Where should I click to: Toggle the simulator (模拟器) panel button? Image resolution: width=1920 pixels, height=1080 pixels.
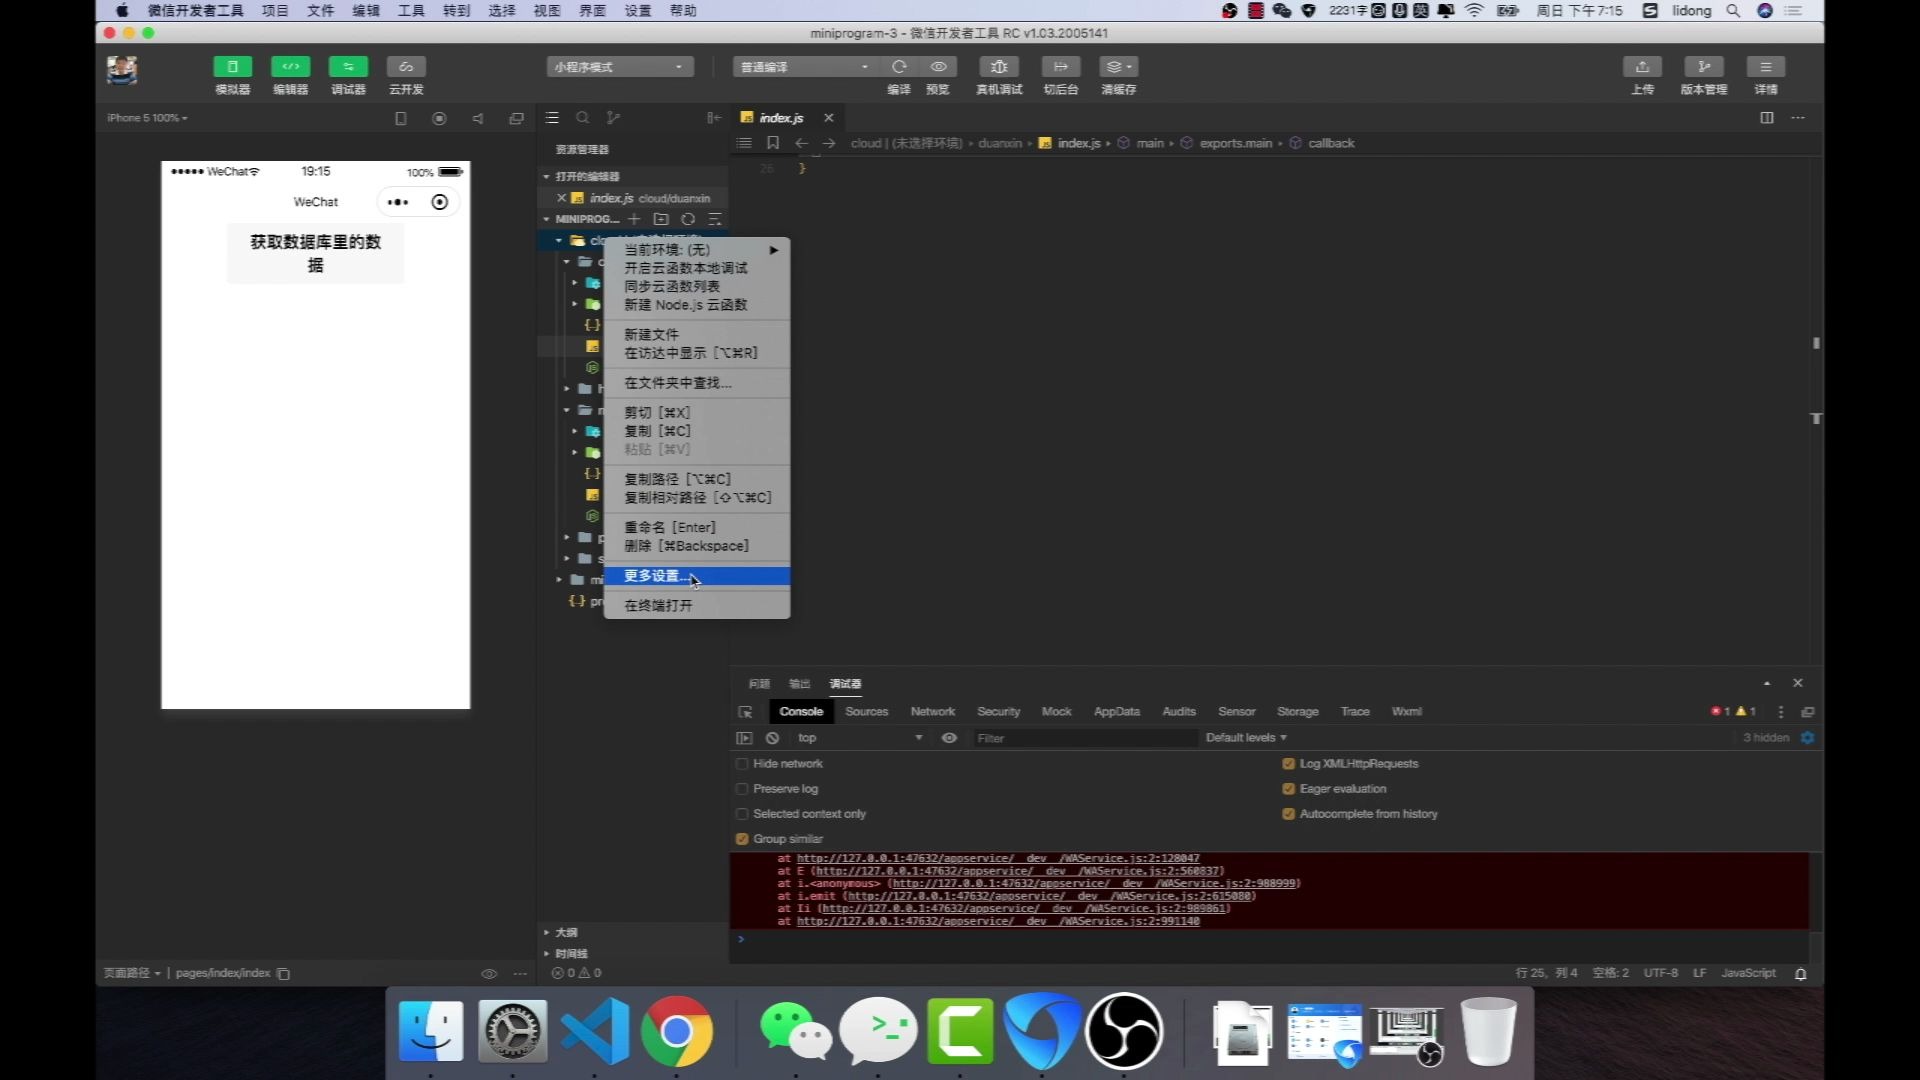point(232,67)
